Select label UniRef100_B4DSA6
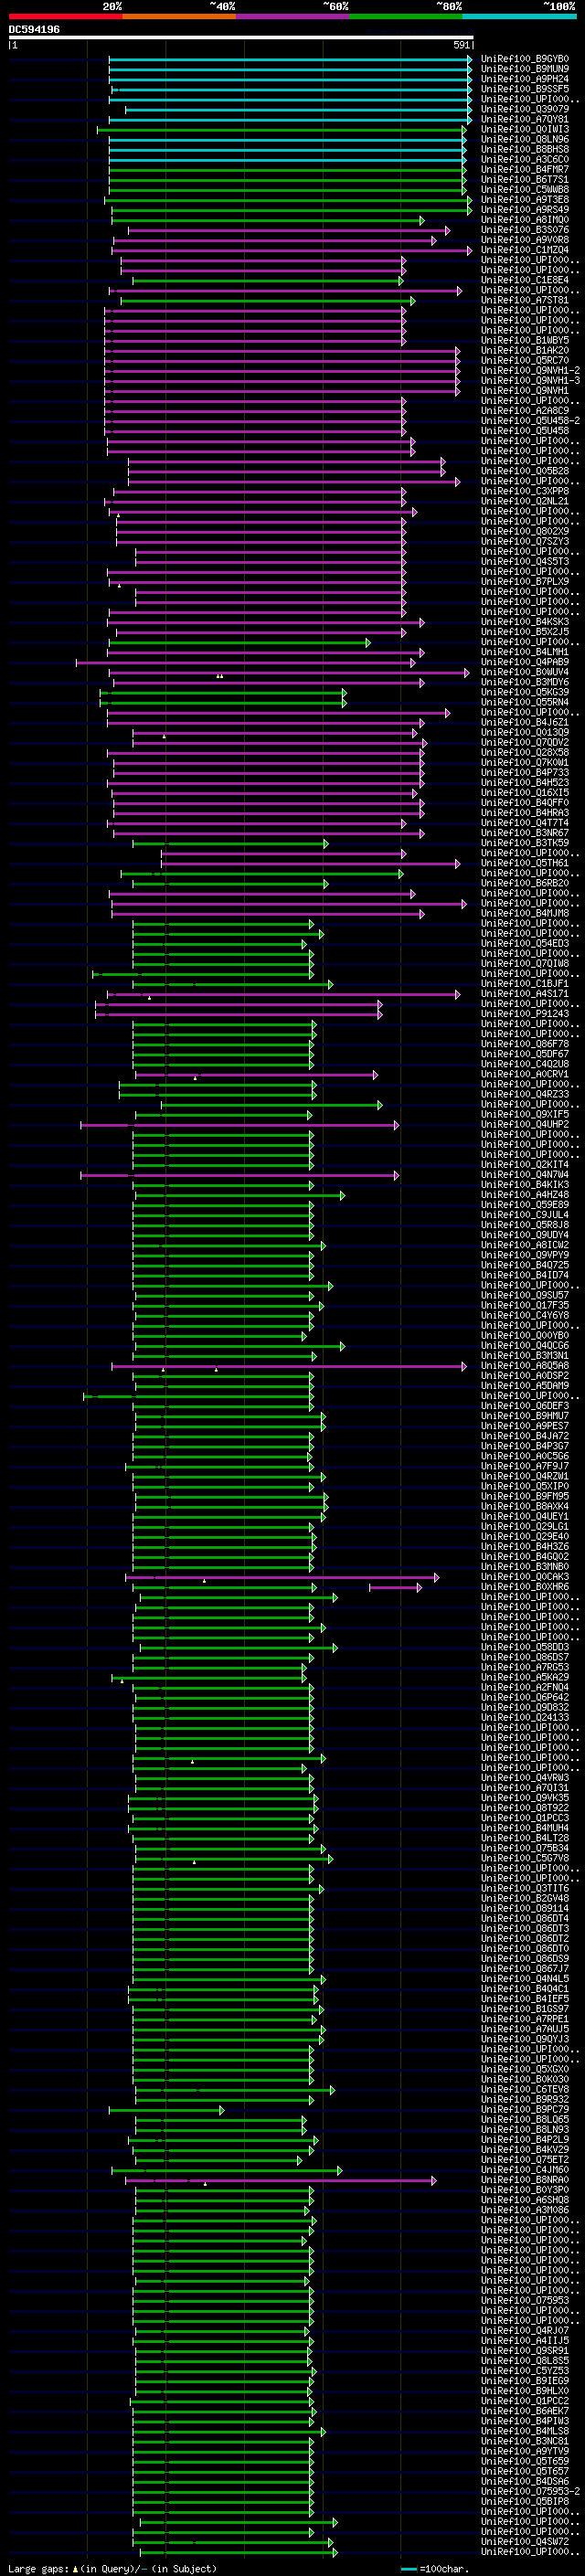Screen dimensions: 585x2576 pyautogui.click(x=525, y=2481)
